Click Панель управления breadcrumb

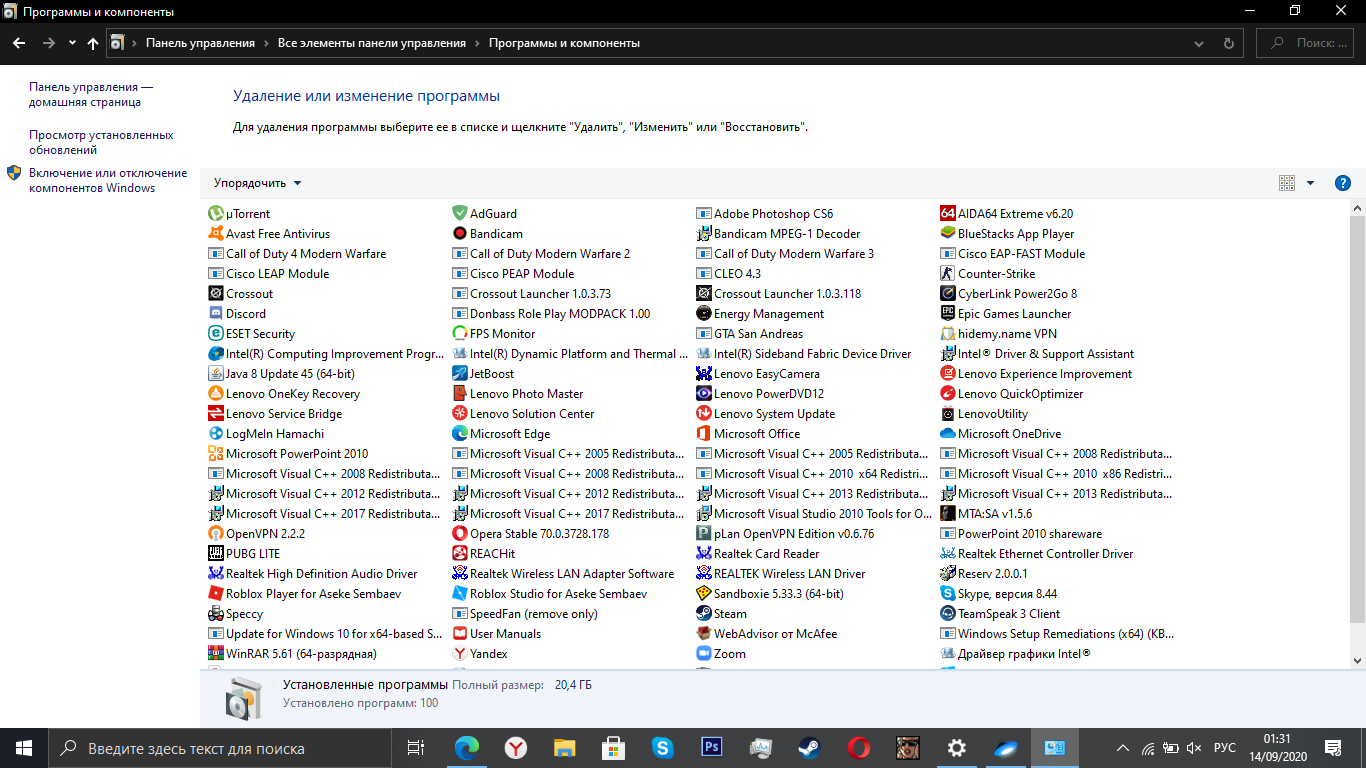[200, 43]
